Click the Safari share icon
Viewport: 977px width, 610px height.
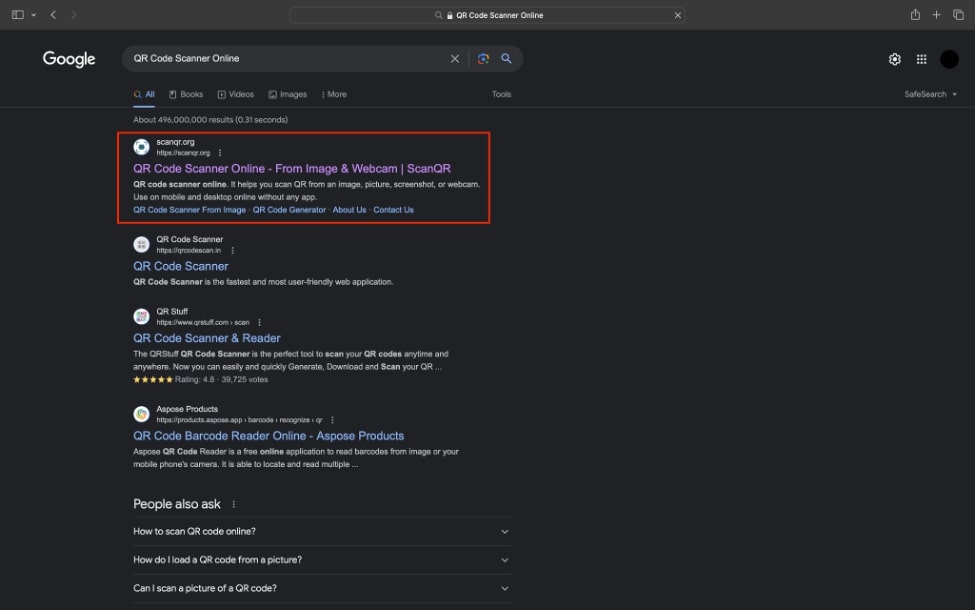pos(915,15)
